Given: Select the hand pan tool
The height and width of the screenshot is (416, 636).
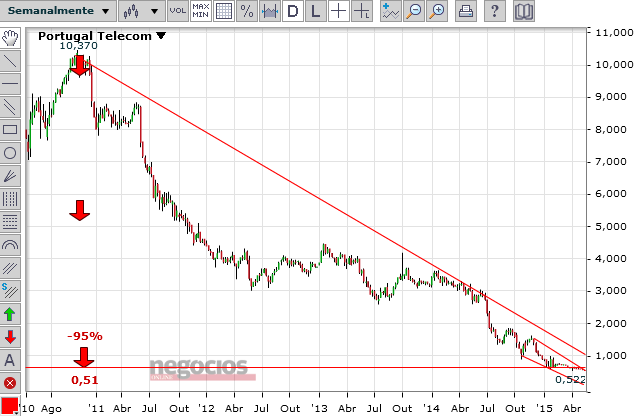Looking at the screenshot, I should [x=10, y=38].
